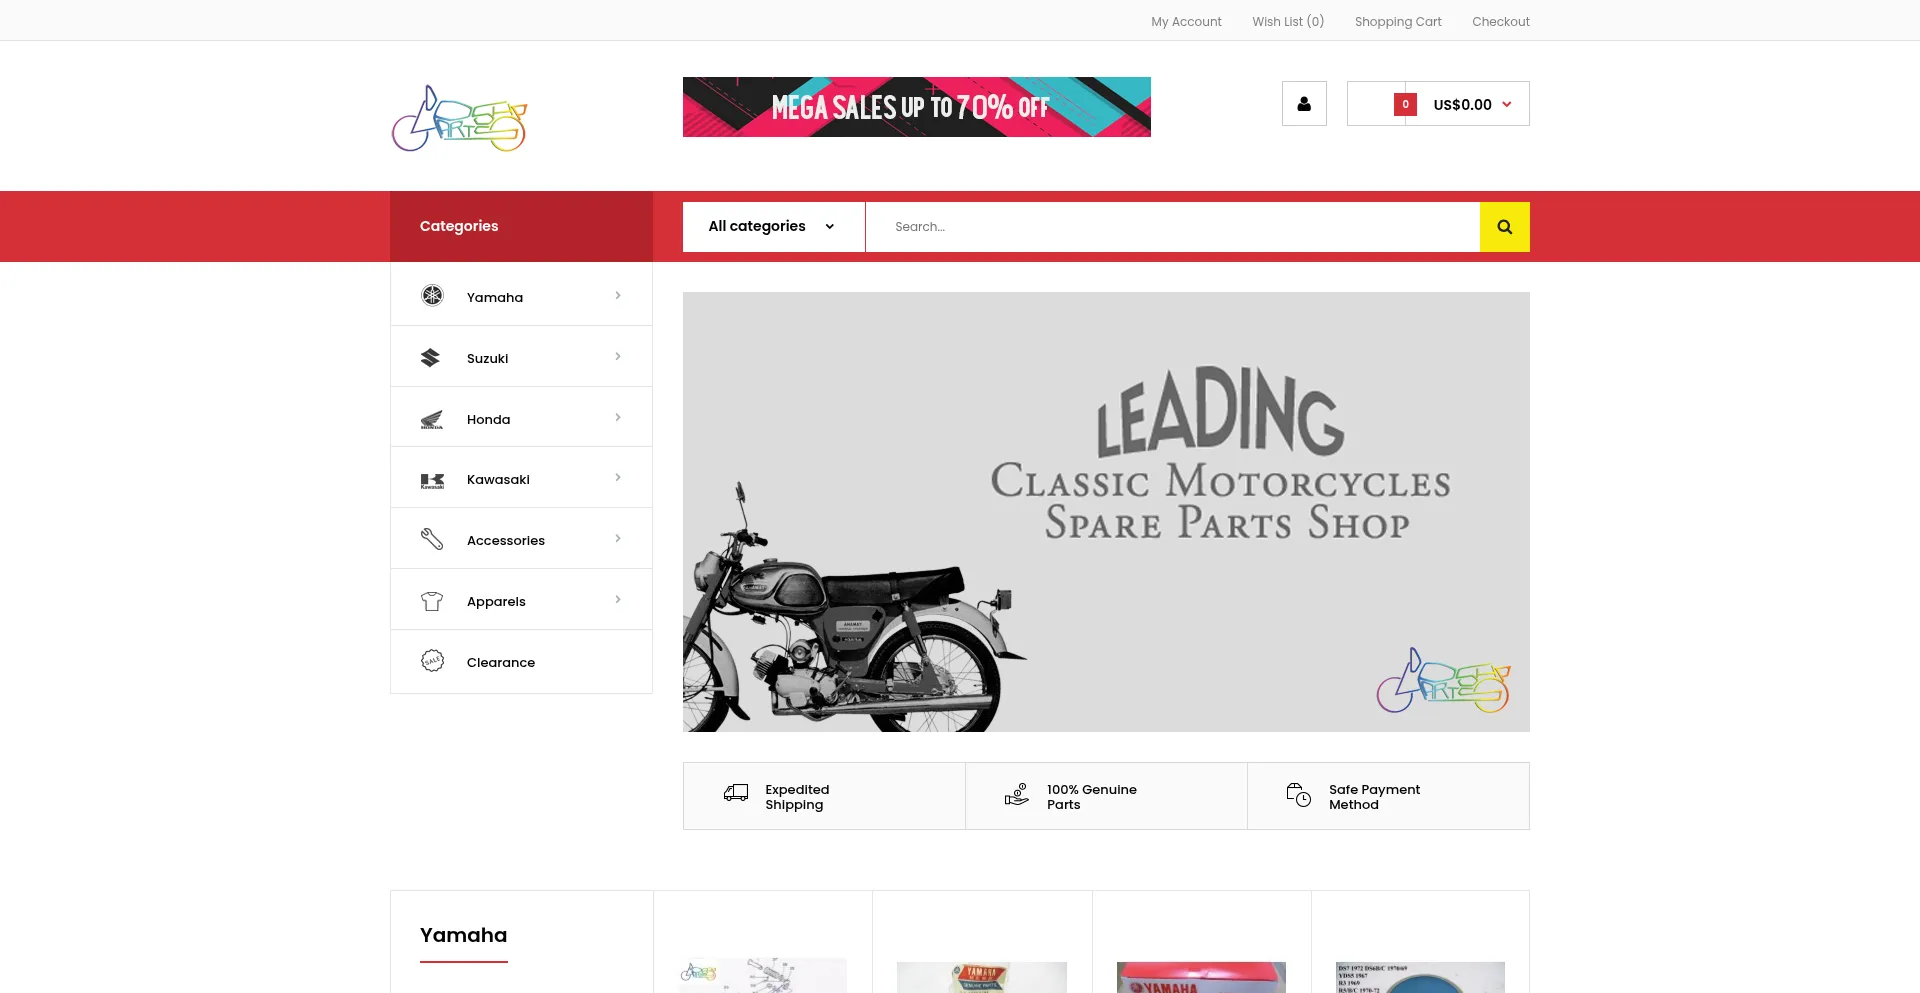The image size is (1920, 993).
Task: Select Apparels in categories menu
Action: (x=496, y=601)
